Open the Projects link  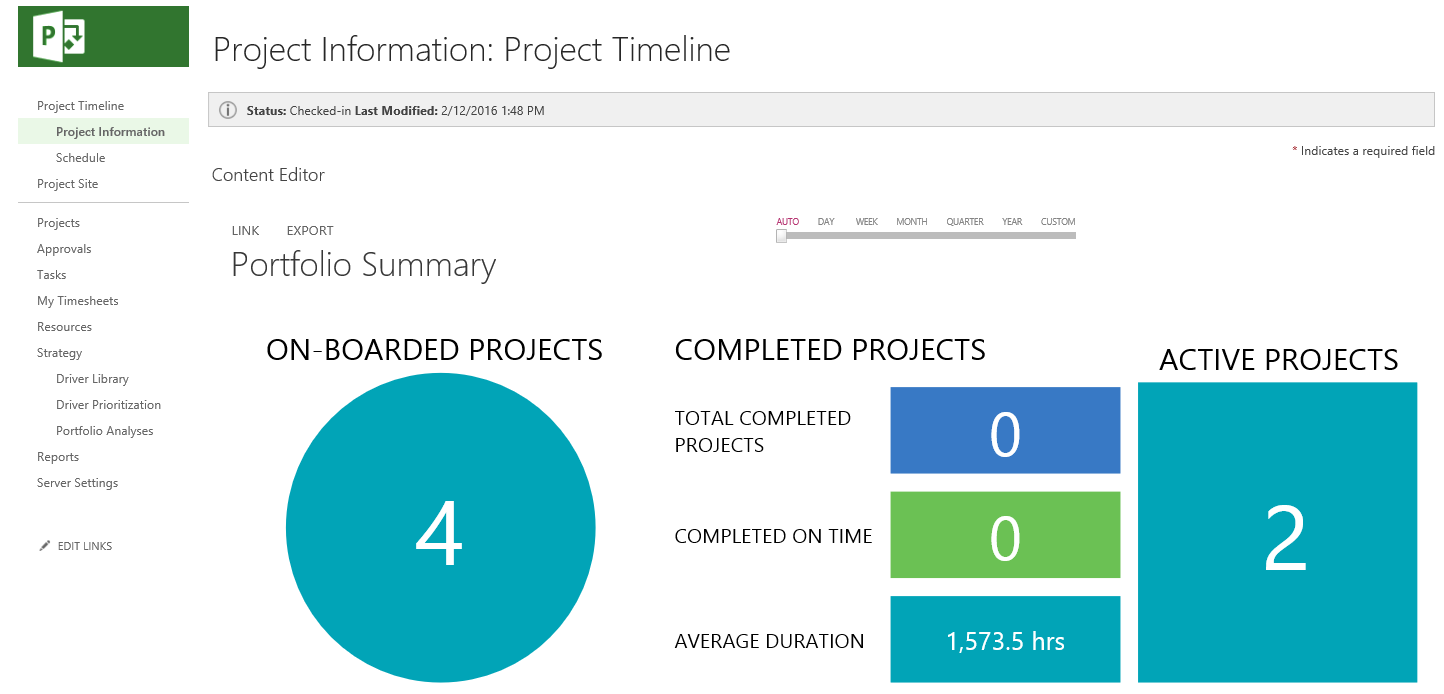58,223
